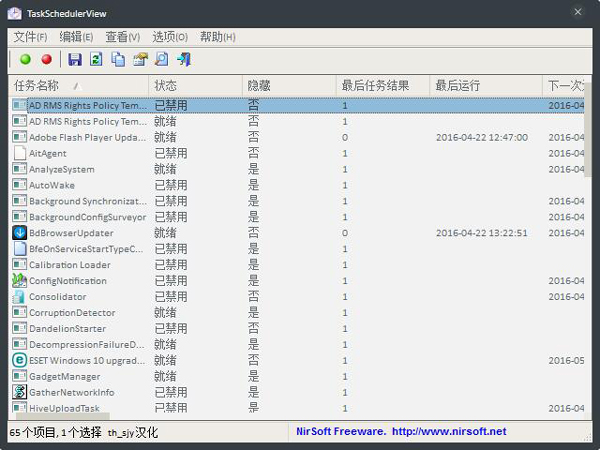The image size is (600, 450).
Task: Sort by 最后任务结果 column header
Action: [x=383, y=86]
